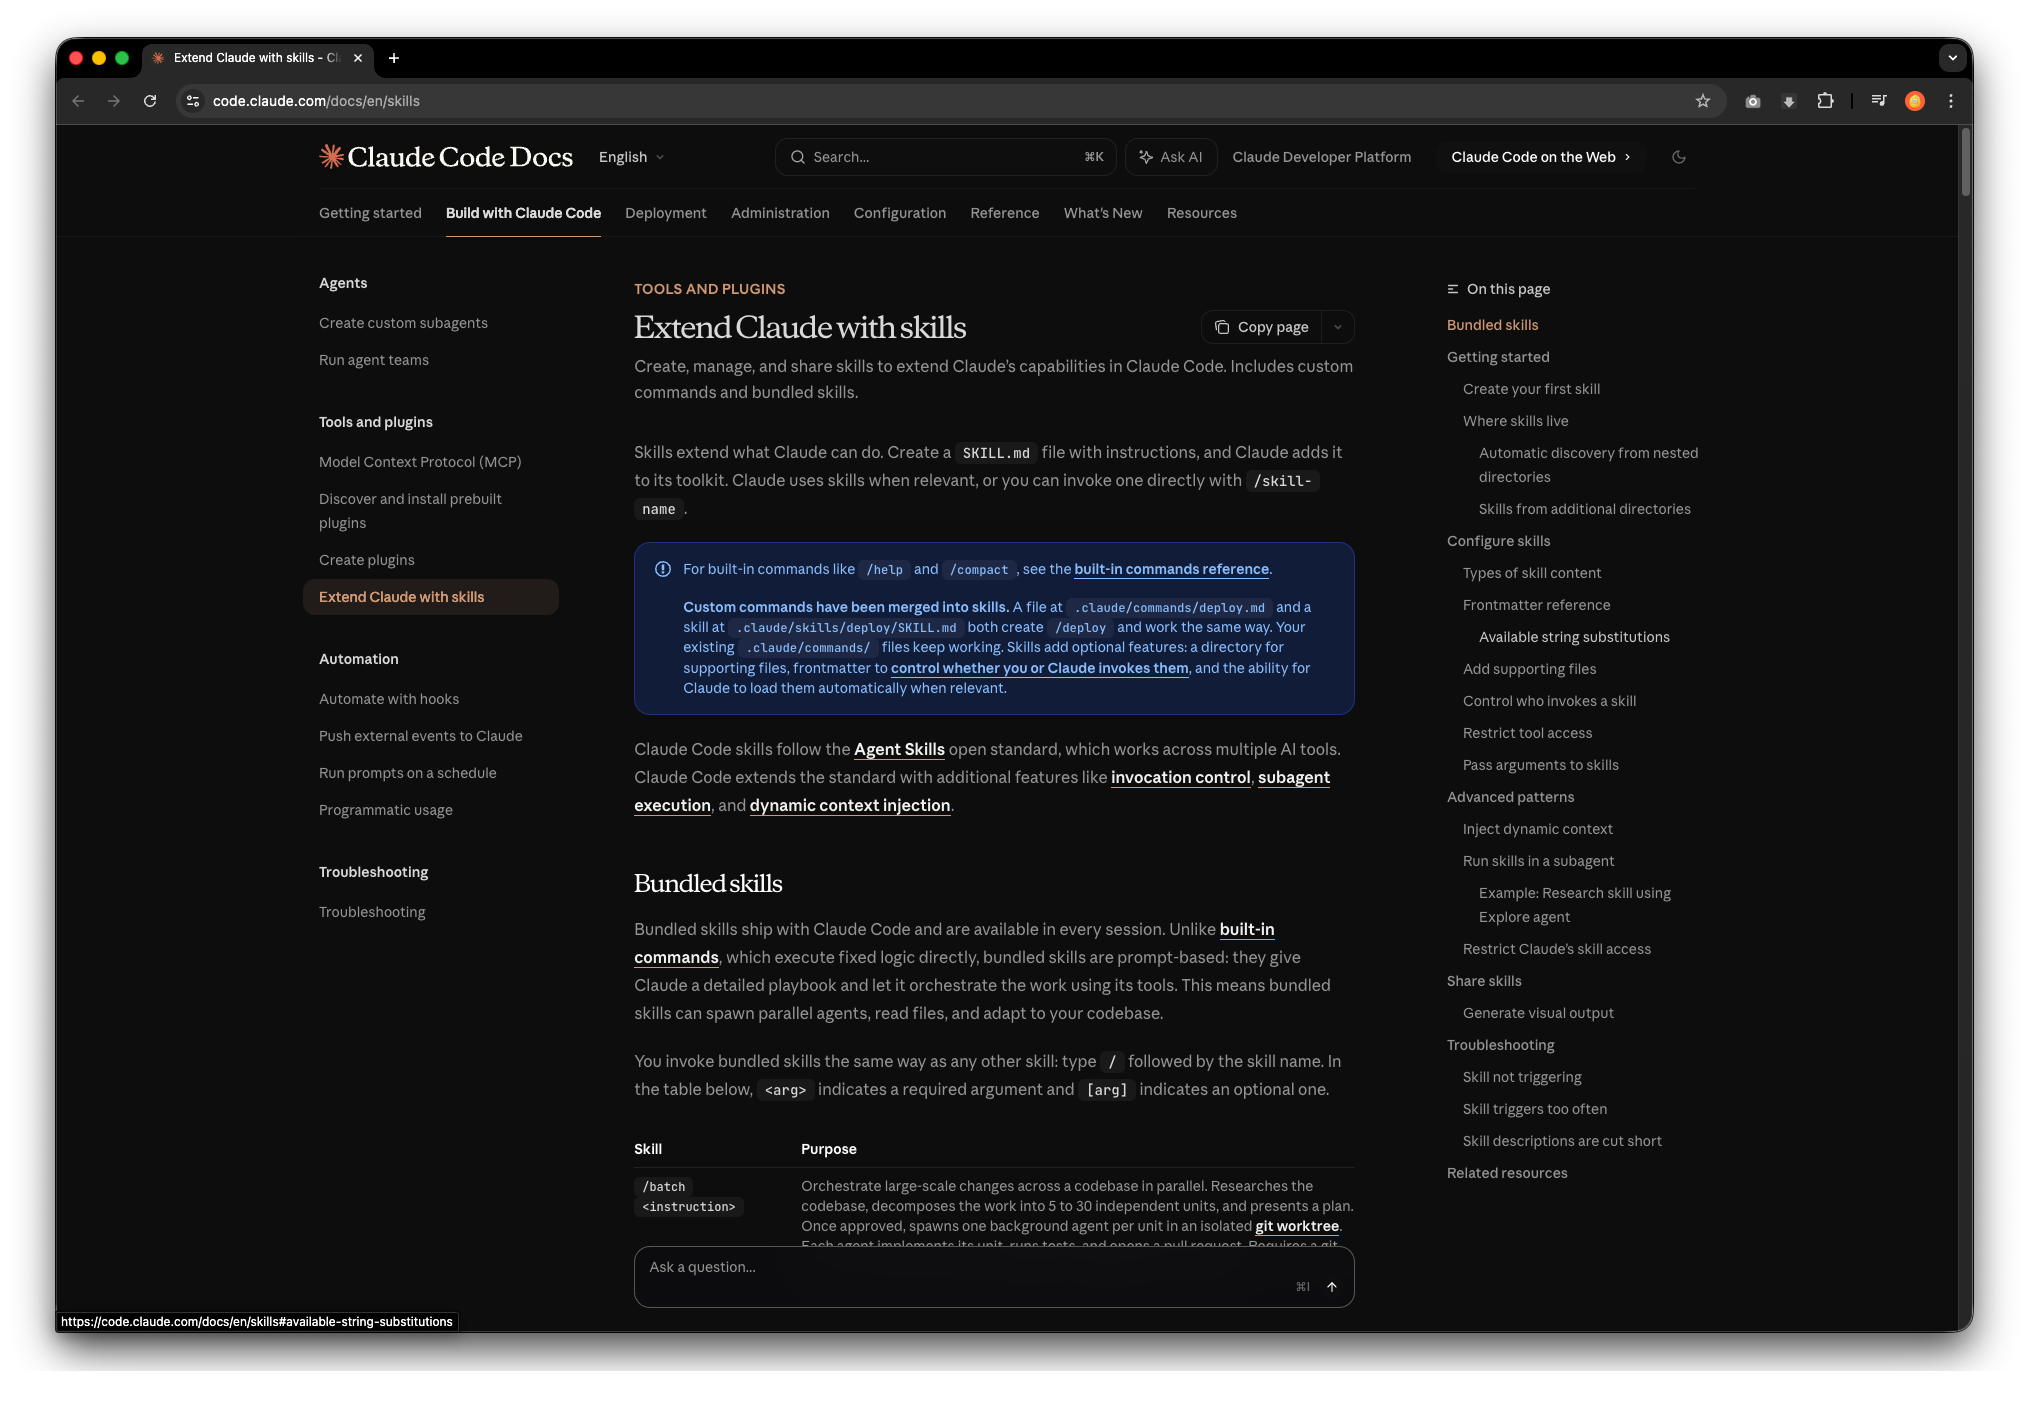Image resolution: width=2029 pixels, height=1406 pixels.
Task: Open the Reference tab
Action: coord(1005,213)
